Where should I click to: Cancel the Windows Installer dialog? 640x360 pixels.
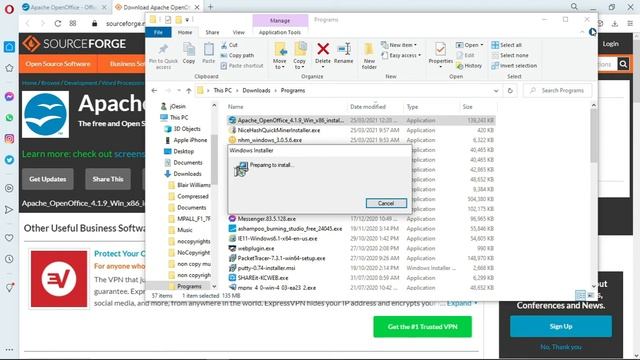click(x=386, y=203)
